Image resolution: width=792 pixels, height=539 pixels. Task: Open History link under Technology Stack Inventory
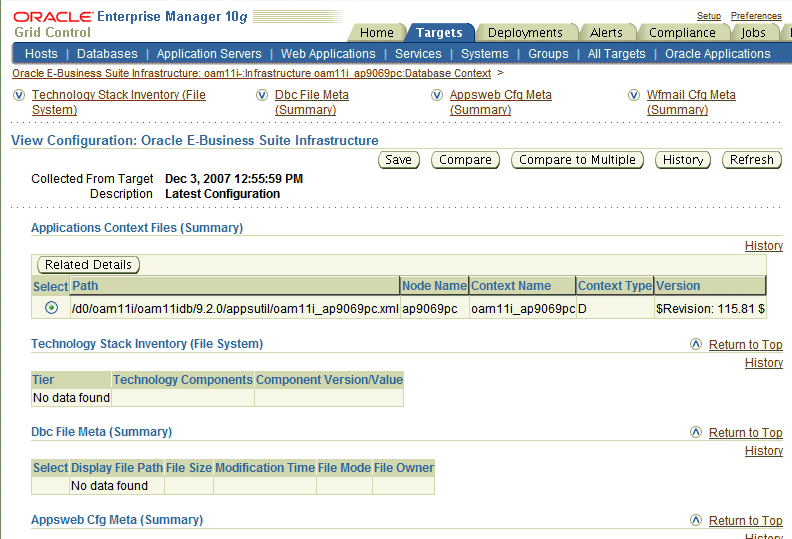[764, 363]
